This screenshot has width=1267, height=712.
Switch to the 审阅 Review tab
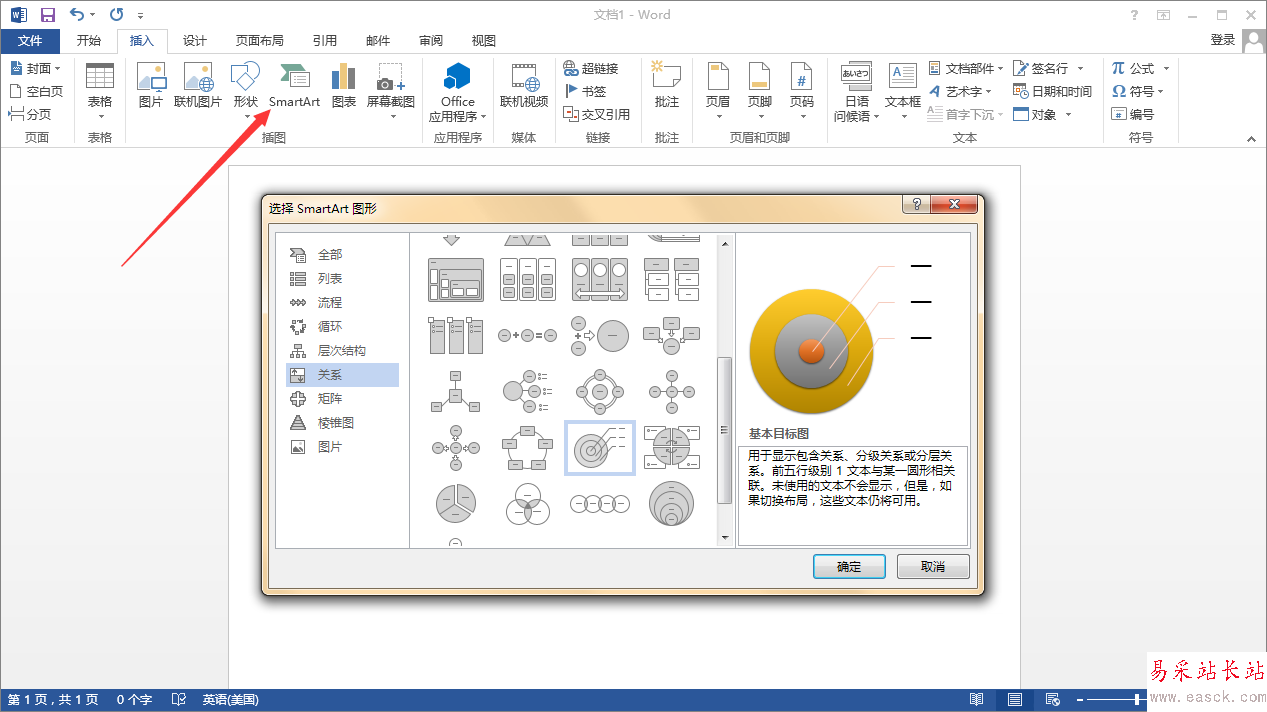tap(431, 41)
